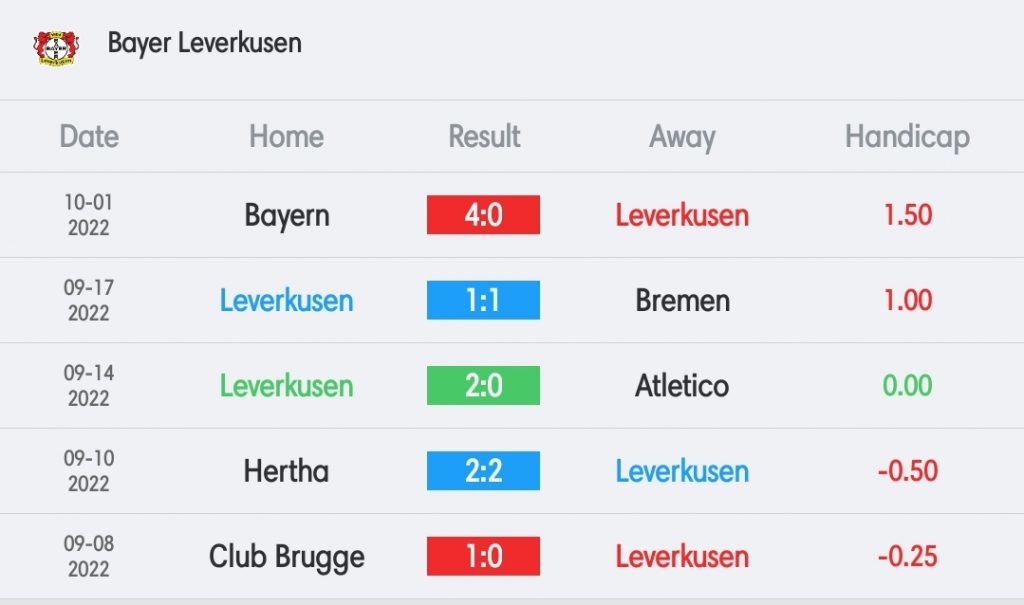This screenshot has width=1024, height=605.
Task: Click the 1.50 handicap value
Action: [x=908, y=215]
